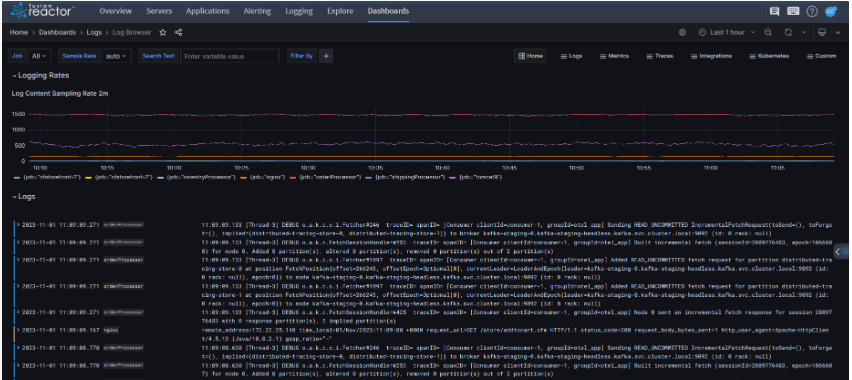Expand the first 11:09:08.770 orderProcessor log row
The height and width of the screenshot is (380, 852).
[x=18, y=347]
